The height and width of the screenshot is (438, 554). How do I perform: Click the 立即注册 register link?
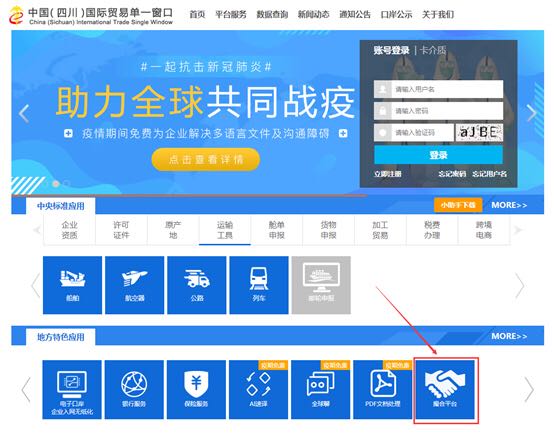[x=388, y=174]
